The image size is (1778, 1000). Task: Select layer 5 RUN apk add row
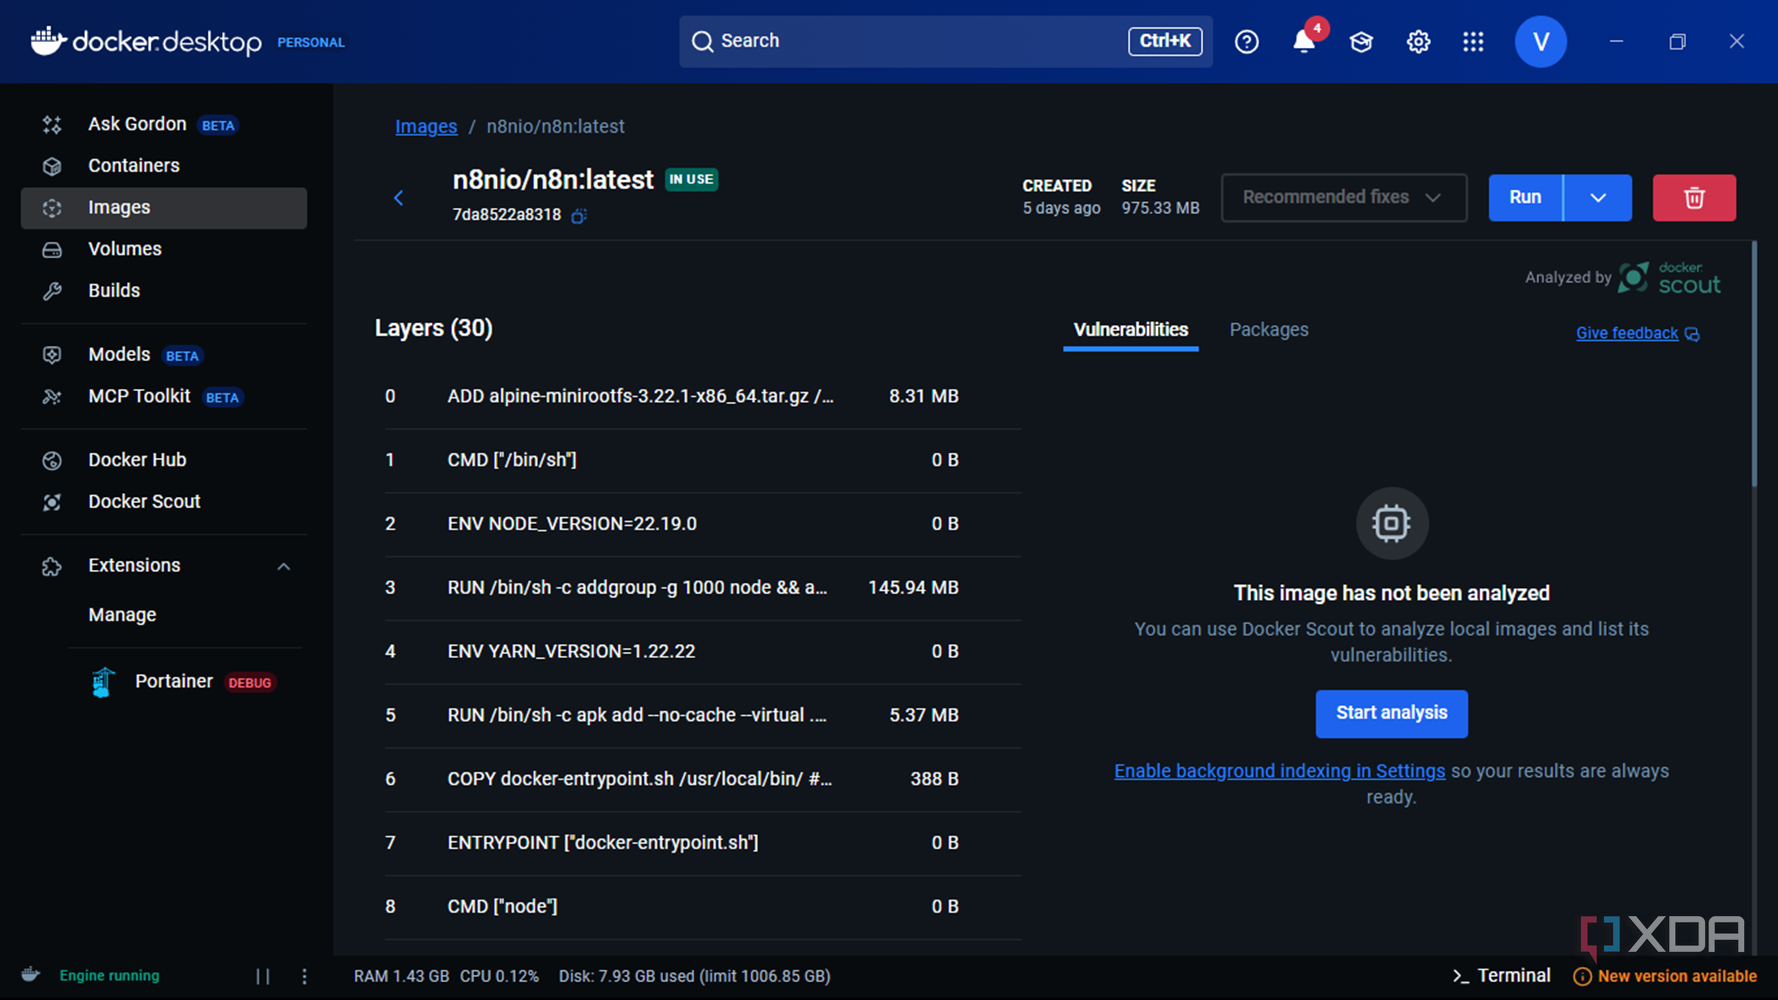click(702, 716)
